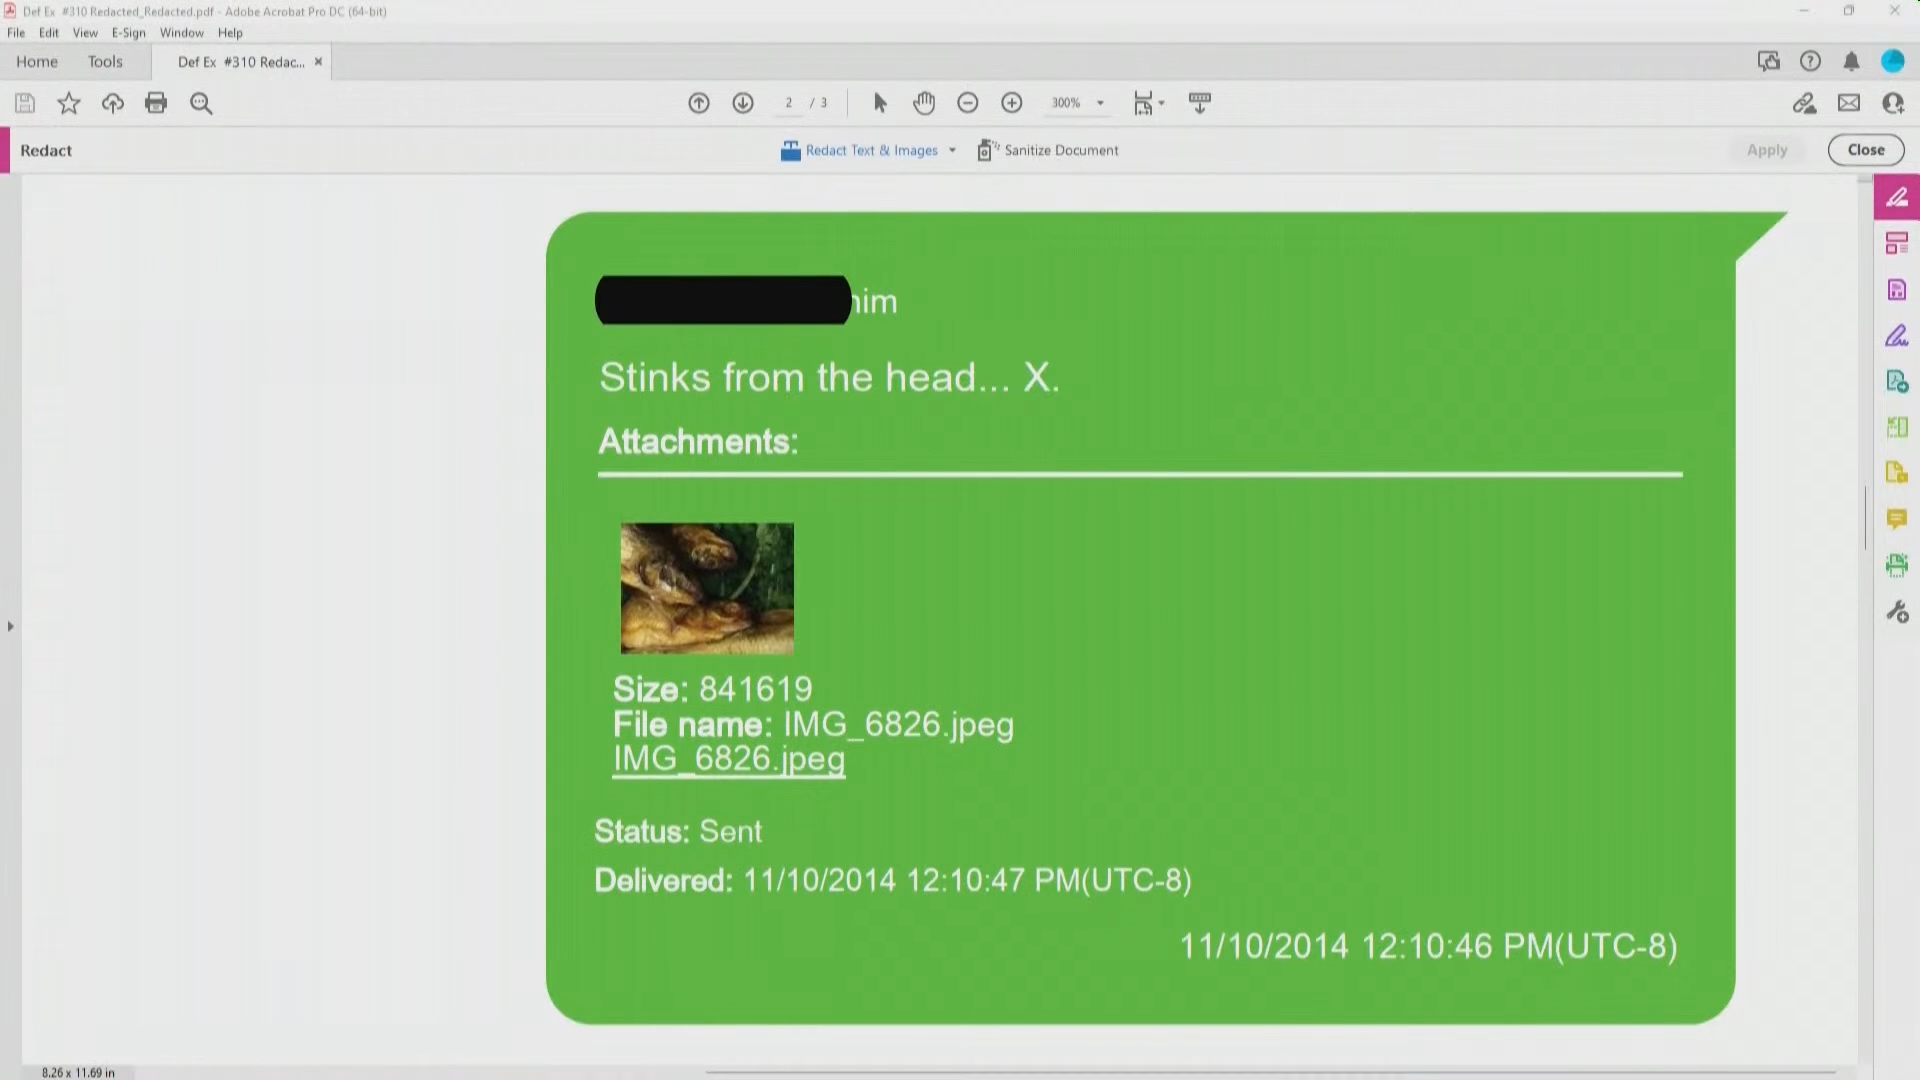Open the Edit menu

click(x=49, y=33)
